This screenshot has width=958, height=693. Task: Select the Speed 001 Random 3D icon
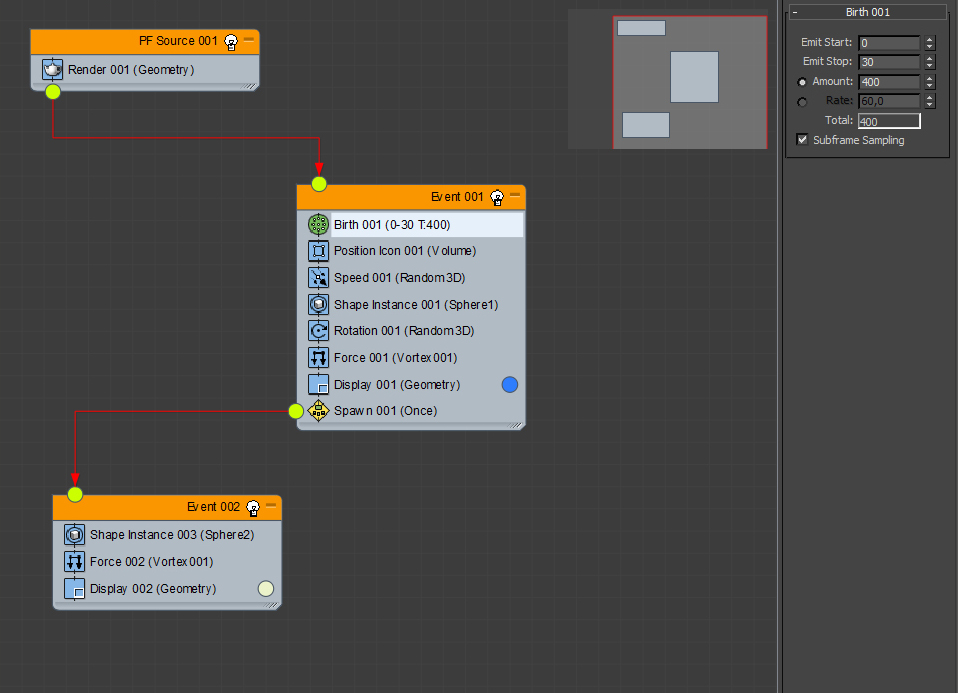point(318,277)
